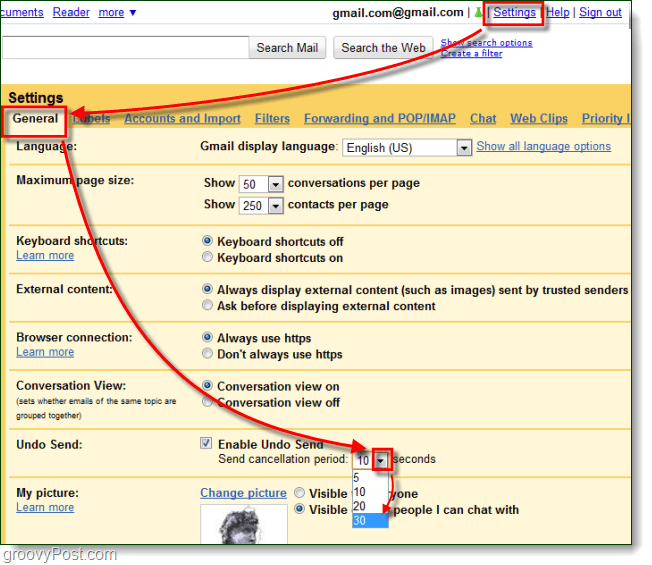The height and width of the screenshot is (565, 652).
Task: Select the General settings tab
Action: (35, 119)
